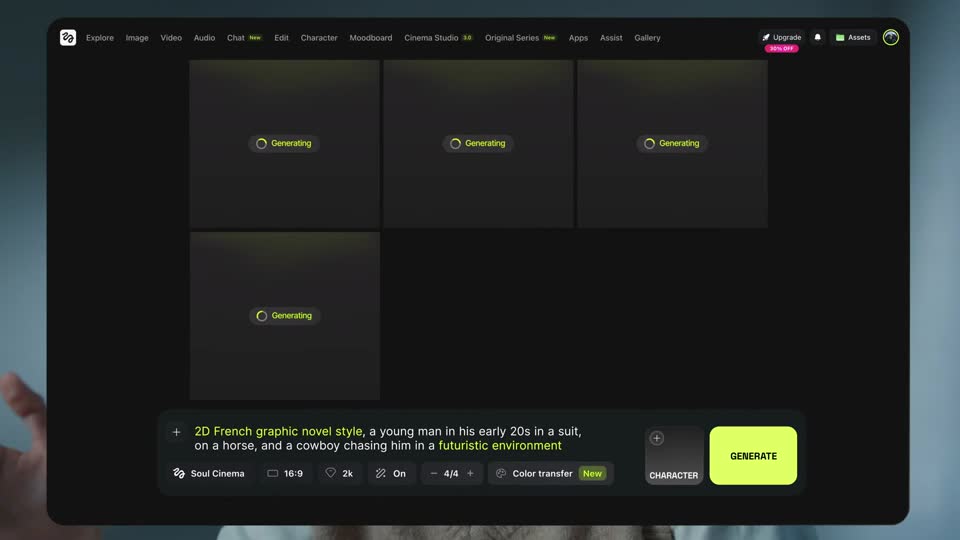Open Color transfer option
The image size is (960, 540).
coord(551,473)
